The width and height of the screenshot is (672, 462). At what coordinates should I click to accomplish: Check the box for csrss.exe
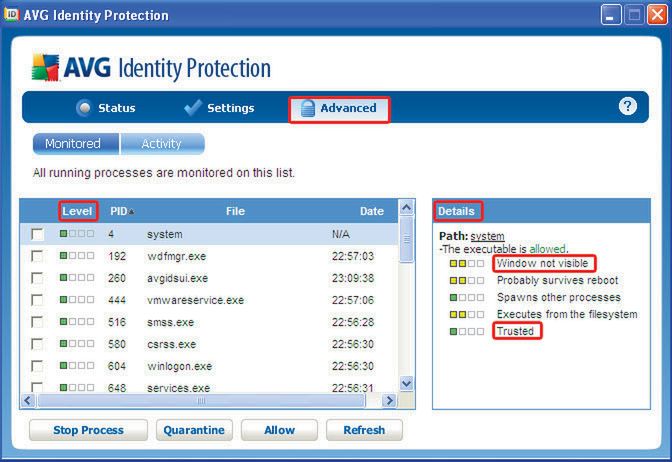coord(37,344)
